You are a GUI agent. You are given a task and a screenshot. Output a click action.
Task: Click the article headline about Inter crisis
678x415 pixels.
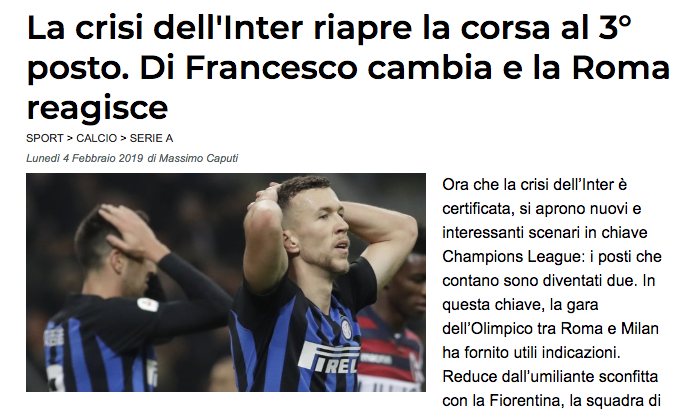tap(348, 67)
